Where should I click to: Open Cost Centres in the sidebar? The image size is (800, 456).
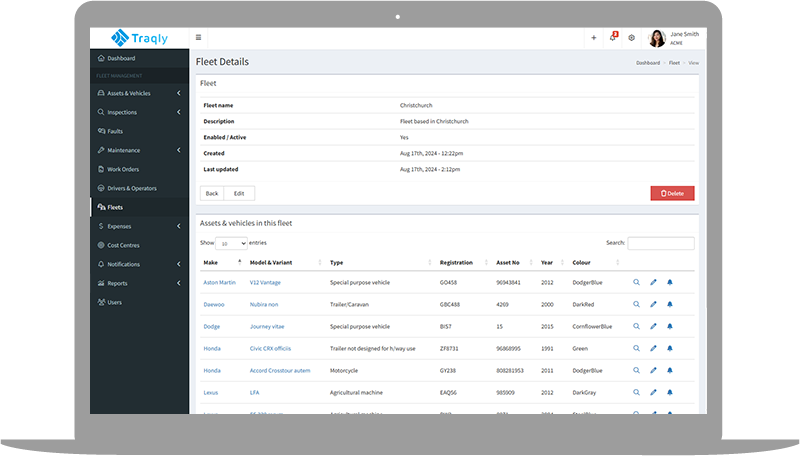[139, 245]
